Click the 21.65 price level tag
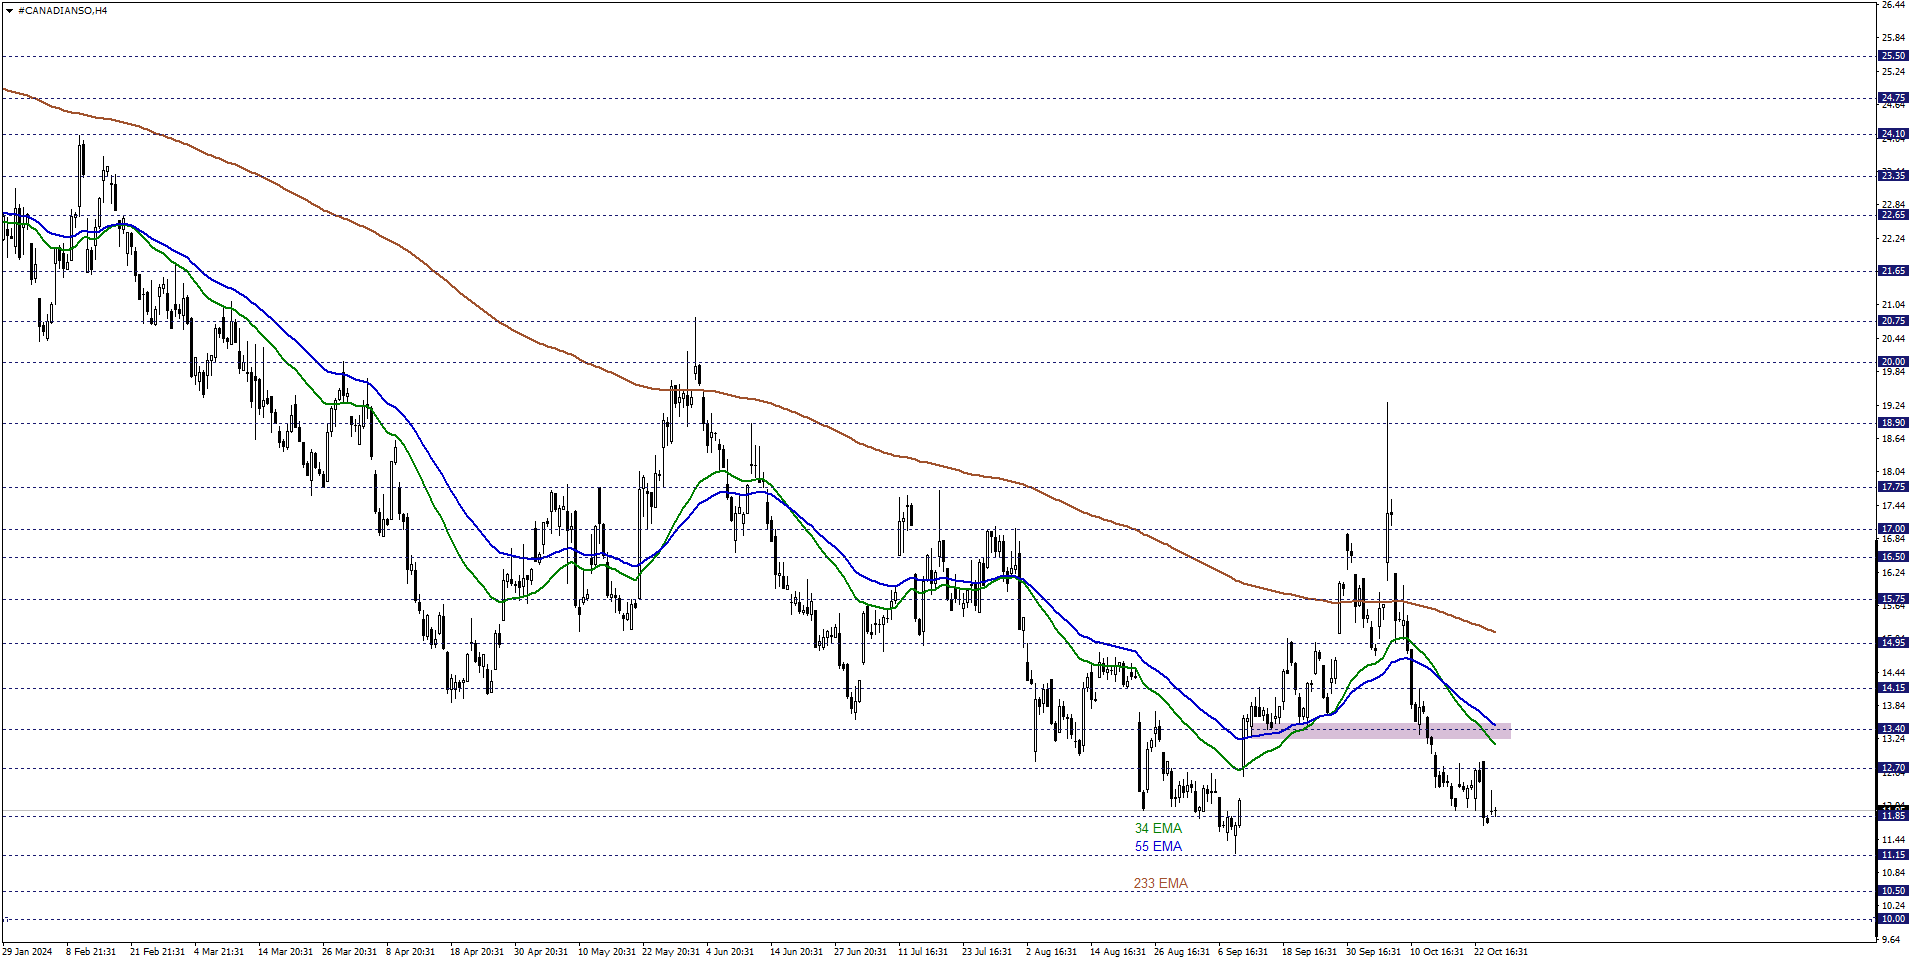Viewport: 1916px width, 963px height. click(1893, 271)
